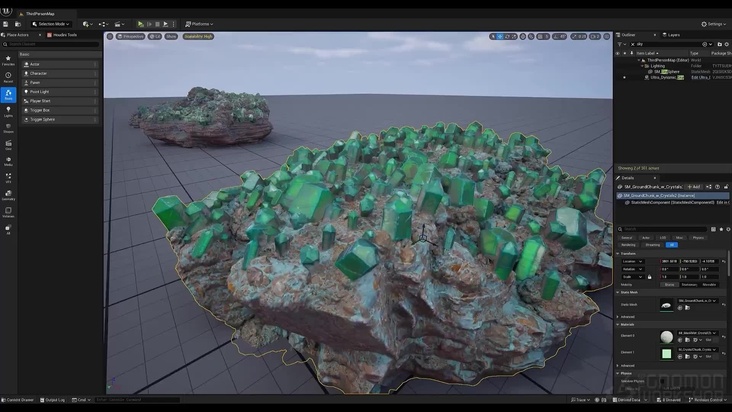Select the Character entry in Basic

61,73
